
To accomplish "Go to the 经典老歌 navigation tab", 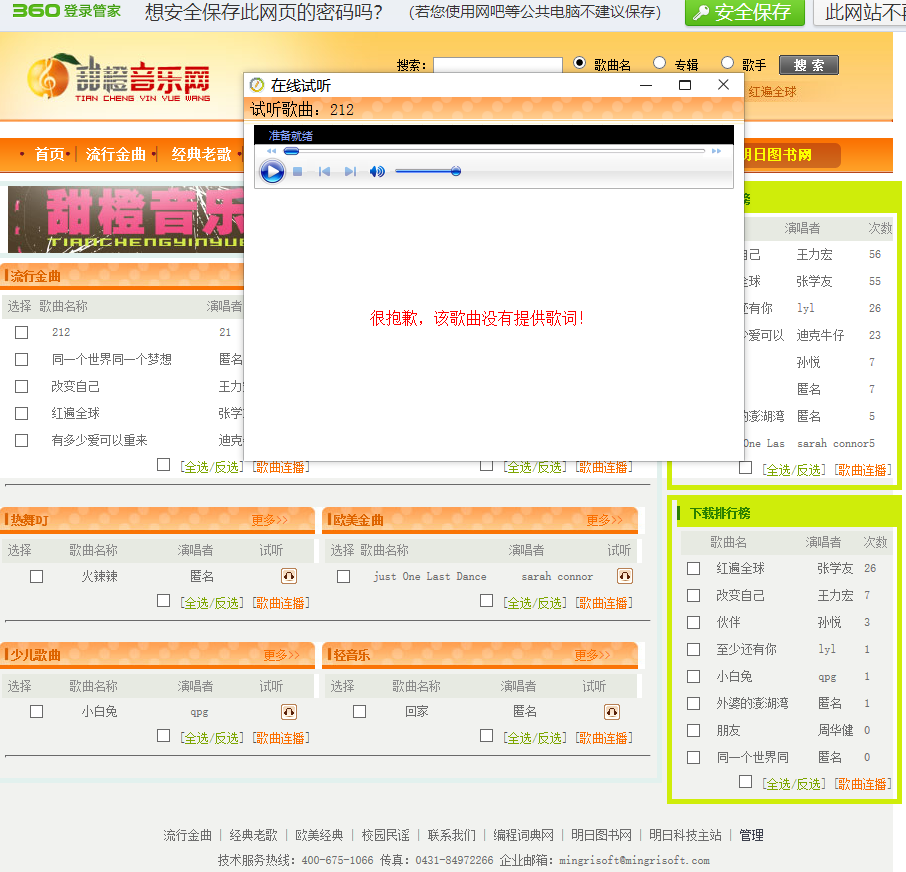I will pyautogui.click(x=201, y=154).
